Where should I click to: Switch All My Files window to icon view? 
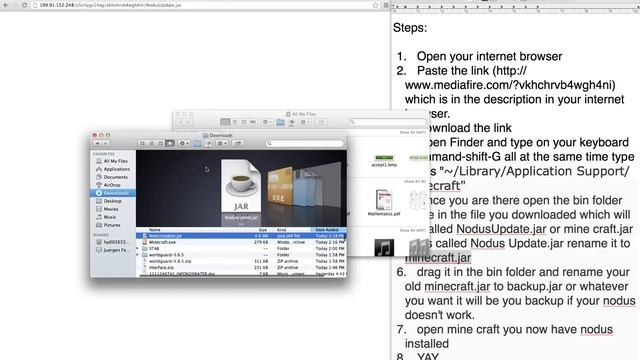(x=225, y=122)
